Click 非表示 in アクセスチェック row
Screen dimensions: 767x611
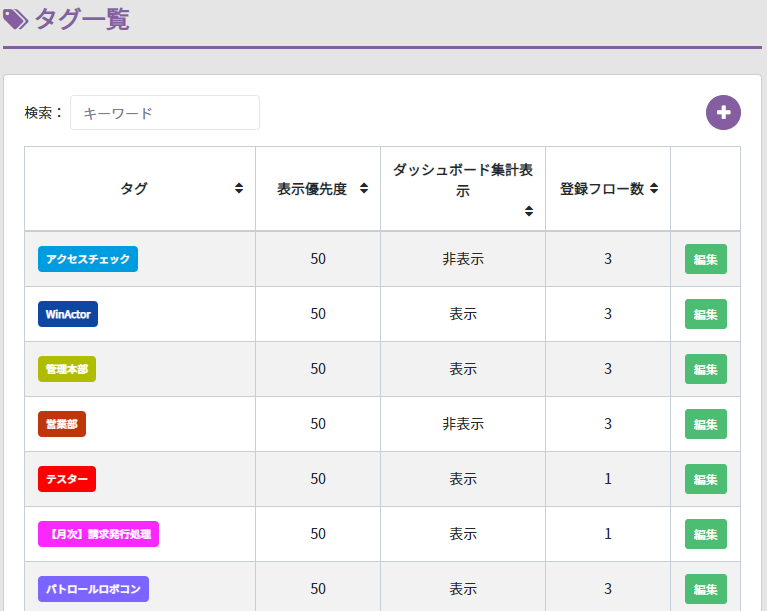(x=463, y=259)
